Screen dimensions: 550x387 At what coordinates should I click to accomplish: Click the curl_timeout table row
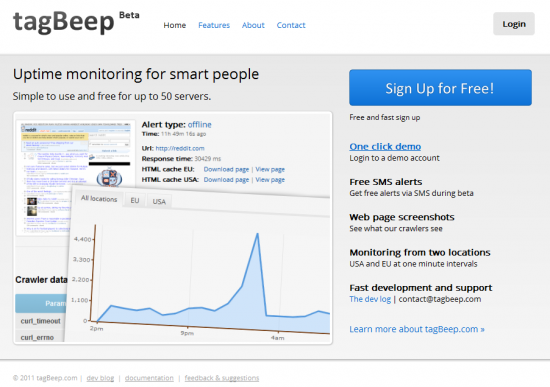pyautogui.click(x=40, y=321)
